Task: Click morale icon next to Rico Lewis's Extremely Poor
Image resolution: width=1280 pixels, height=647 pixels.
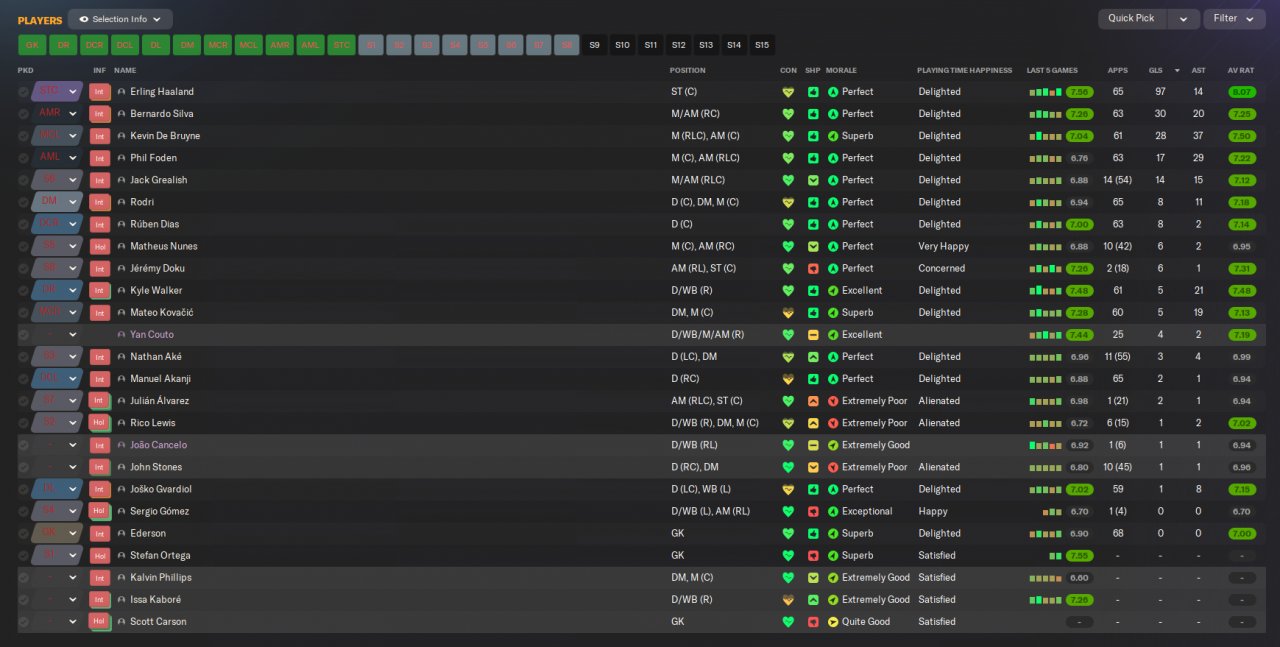Action: click(x=833, y=423)
